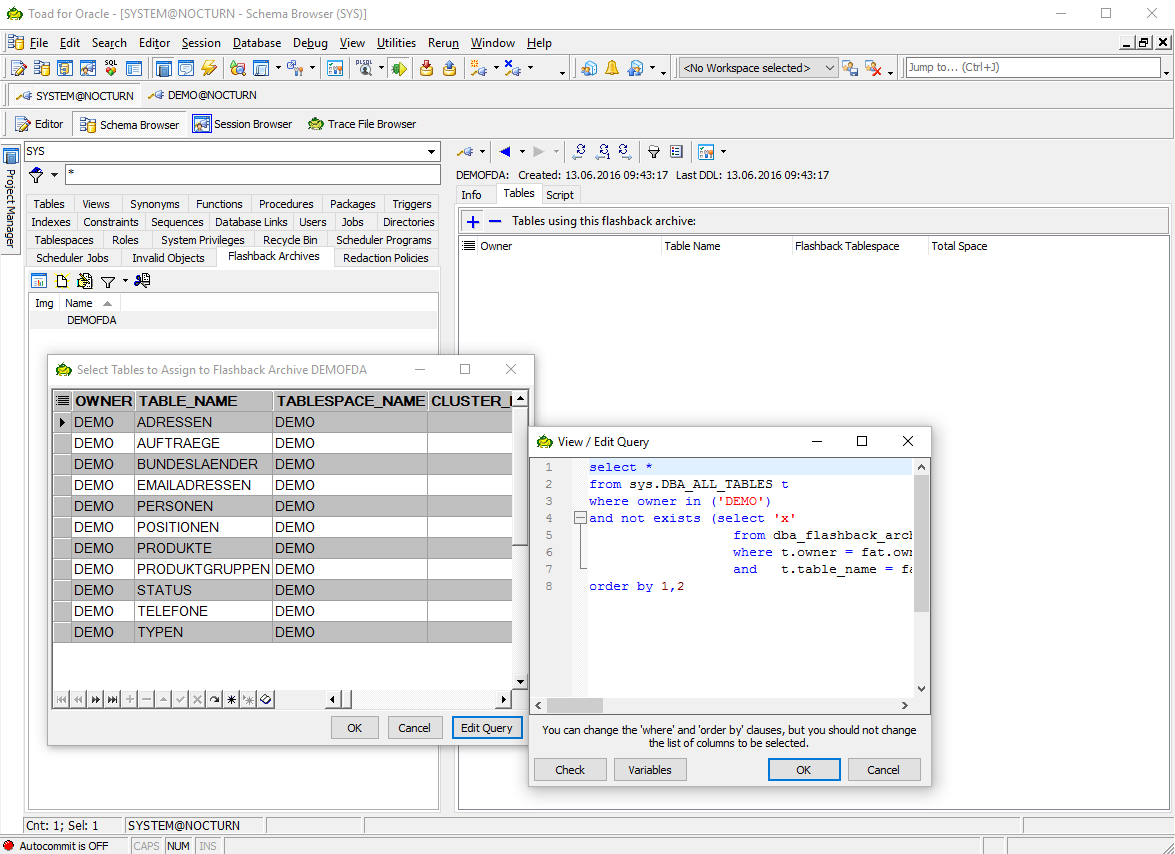Click the yellow bell notification icon

[x=611, y=68]
